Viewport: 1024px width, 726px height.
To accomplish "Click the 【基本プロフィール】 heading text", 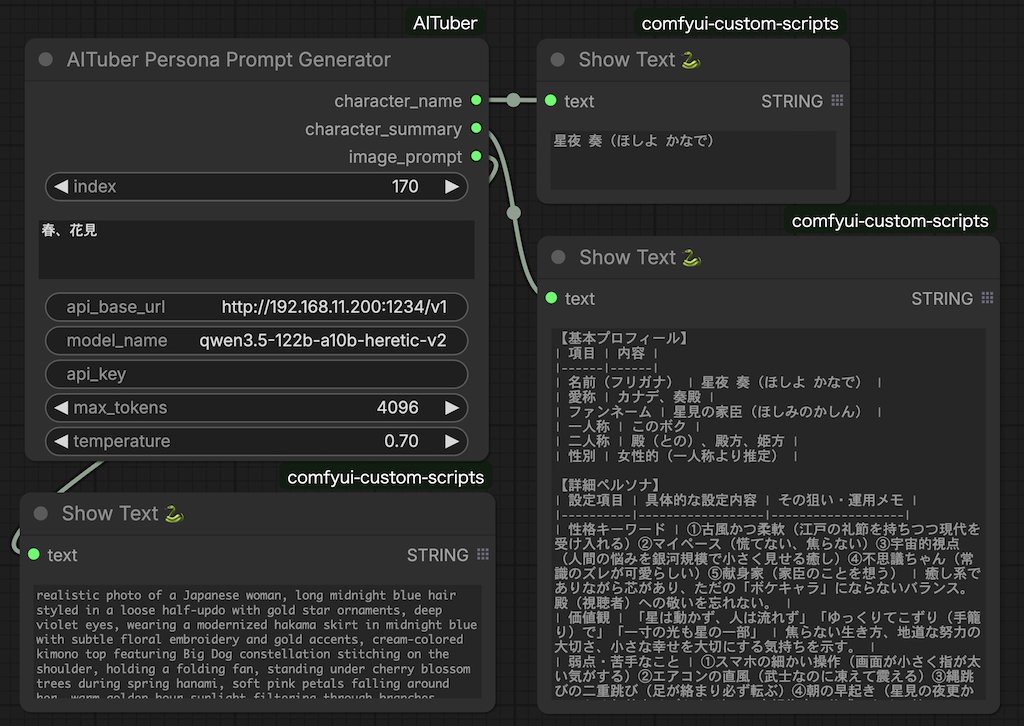I will click(622, 338).
